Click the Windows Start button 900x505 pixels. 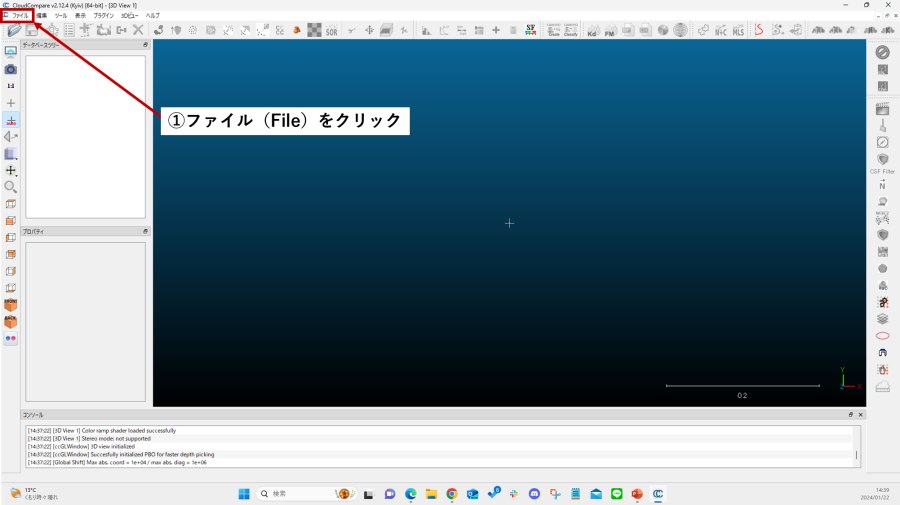click(x=244, y=494)
